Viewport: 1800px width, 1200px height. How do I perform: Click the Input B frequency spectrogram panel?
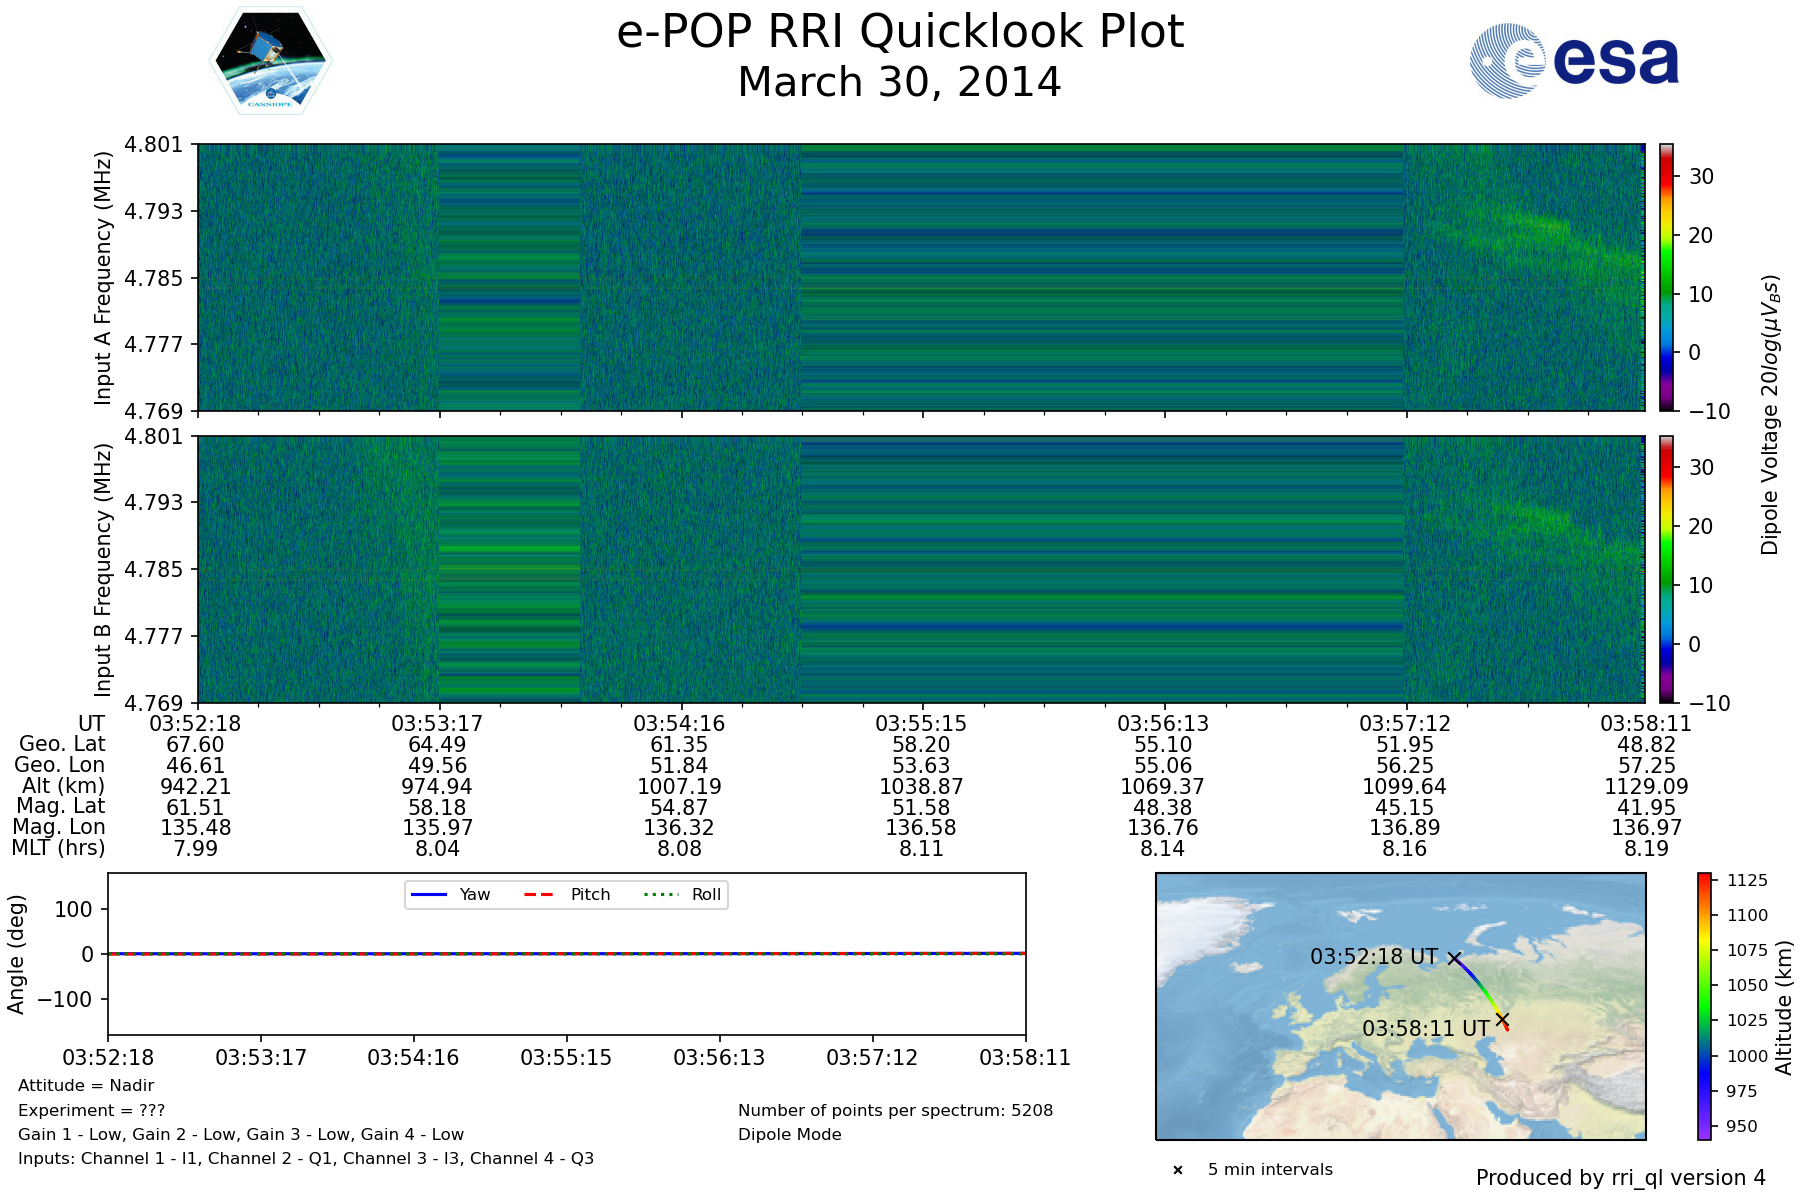[920, 569]
